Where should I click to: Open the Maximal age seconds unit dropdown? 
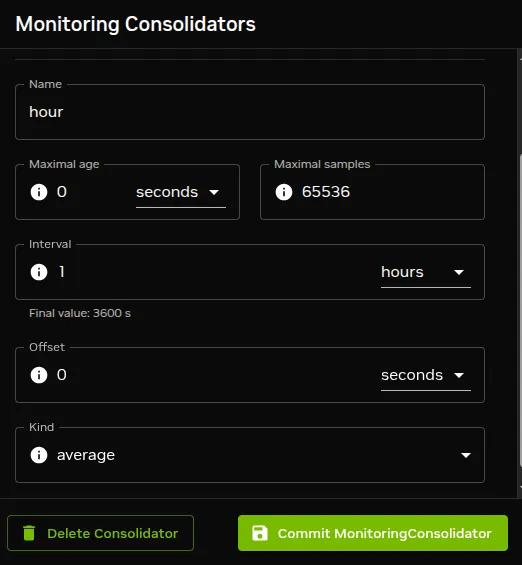[181, 192]
